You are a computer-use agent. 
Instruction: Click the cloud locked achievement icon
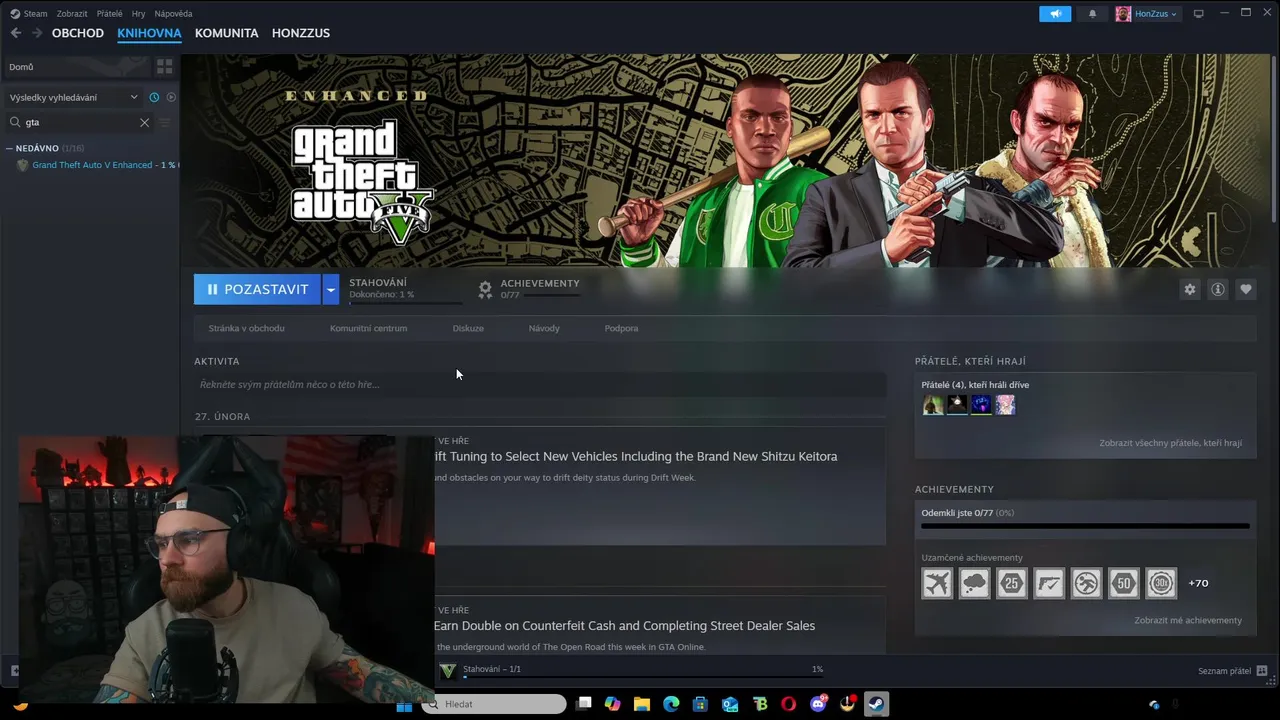tap(974, 583)
